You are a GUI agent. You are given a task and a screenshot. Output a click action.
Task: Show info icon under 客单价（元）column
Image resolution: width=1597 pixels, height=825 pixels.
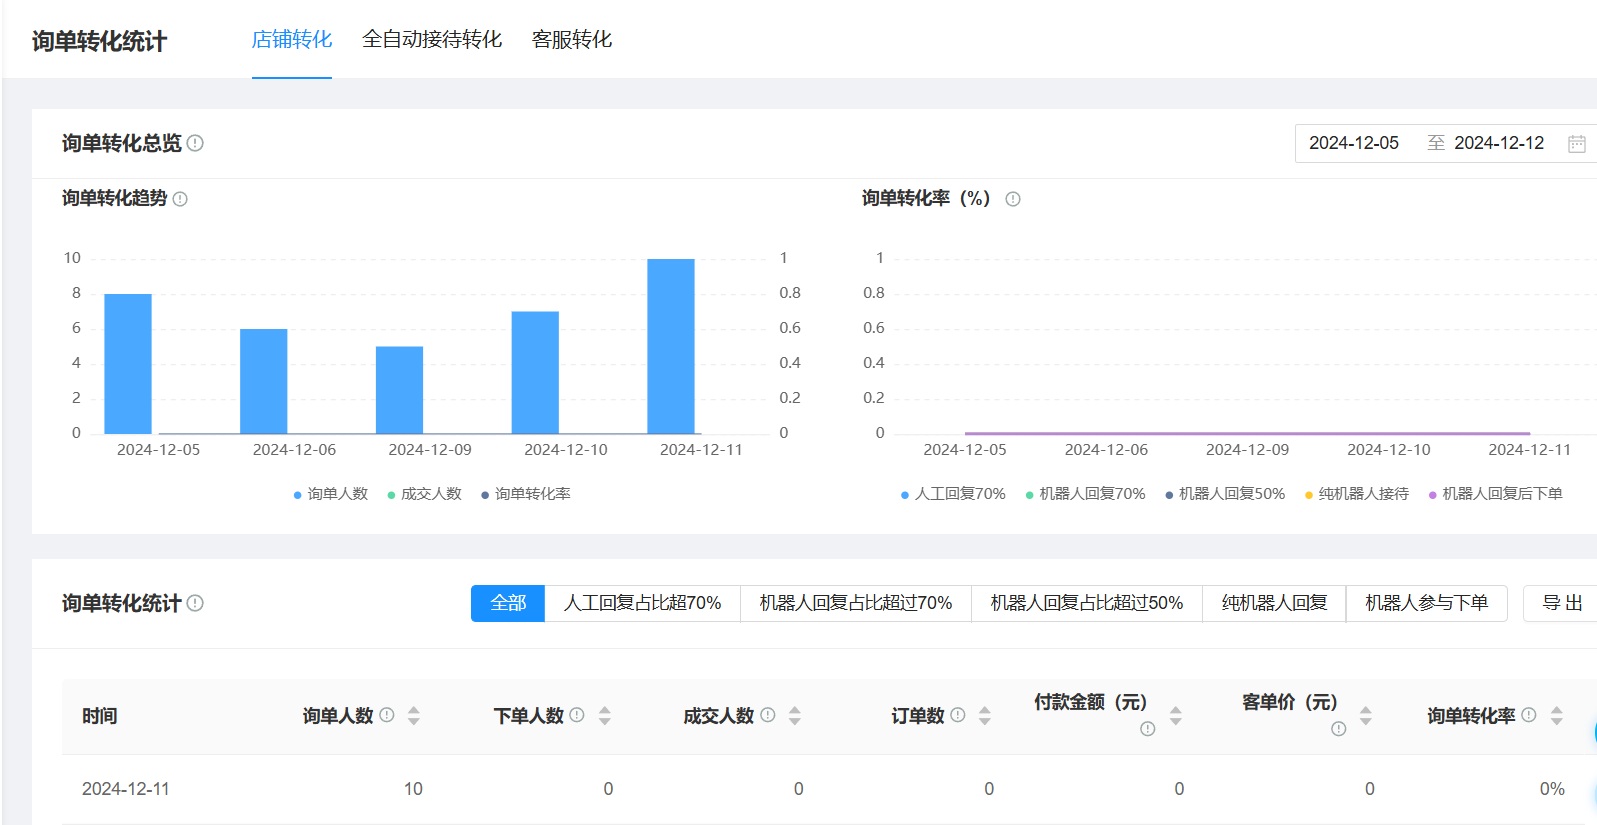click(1339, 729)
